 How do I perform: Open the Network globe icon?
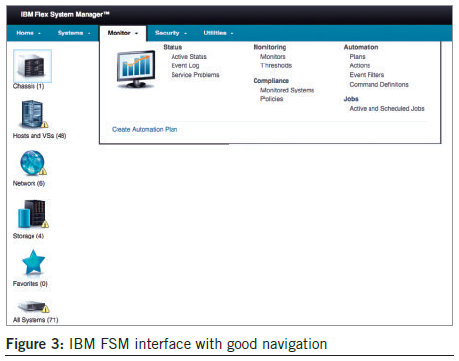(33, 163)
